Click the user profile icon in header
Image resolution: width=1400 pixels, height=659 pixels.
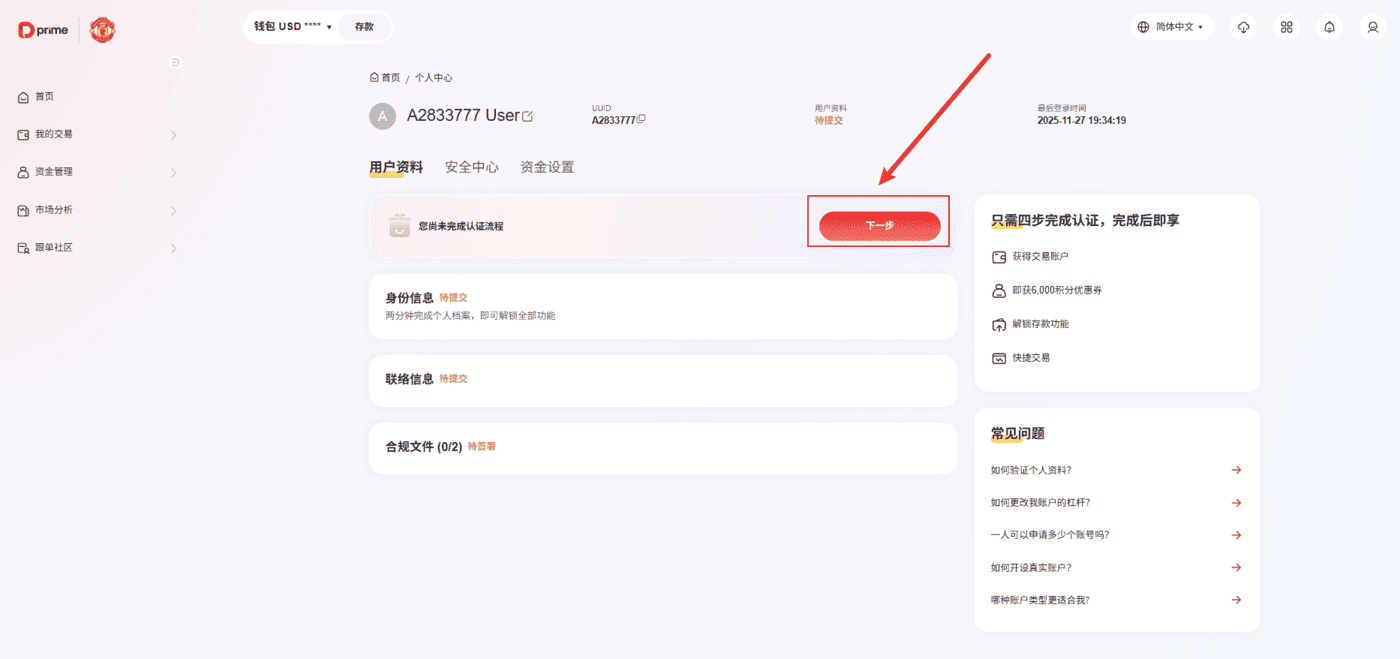(1372, 27)
